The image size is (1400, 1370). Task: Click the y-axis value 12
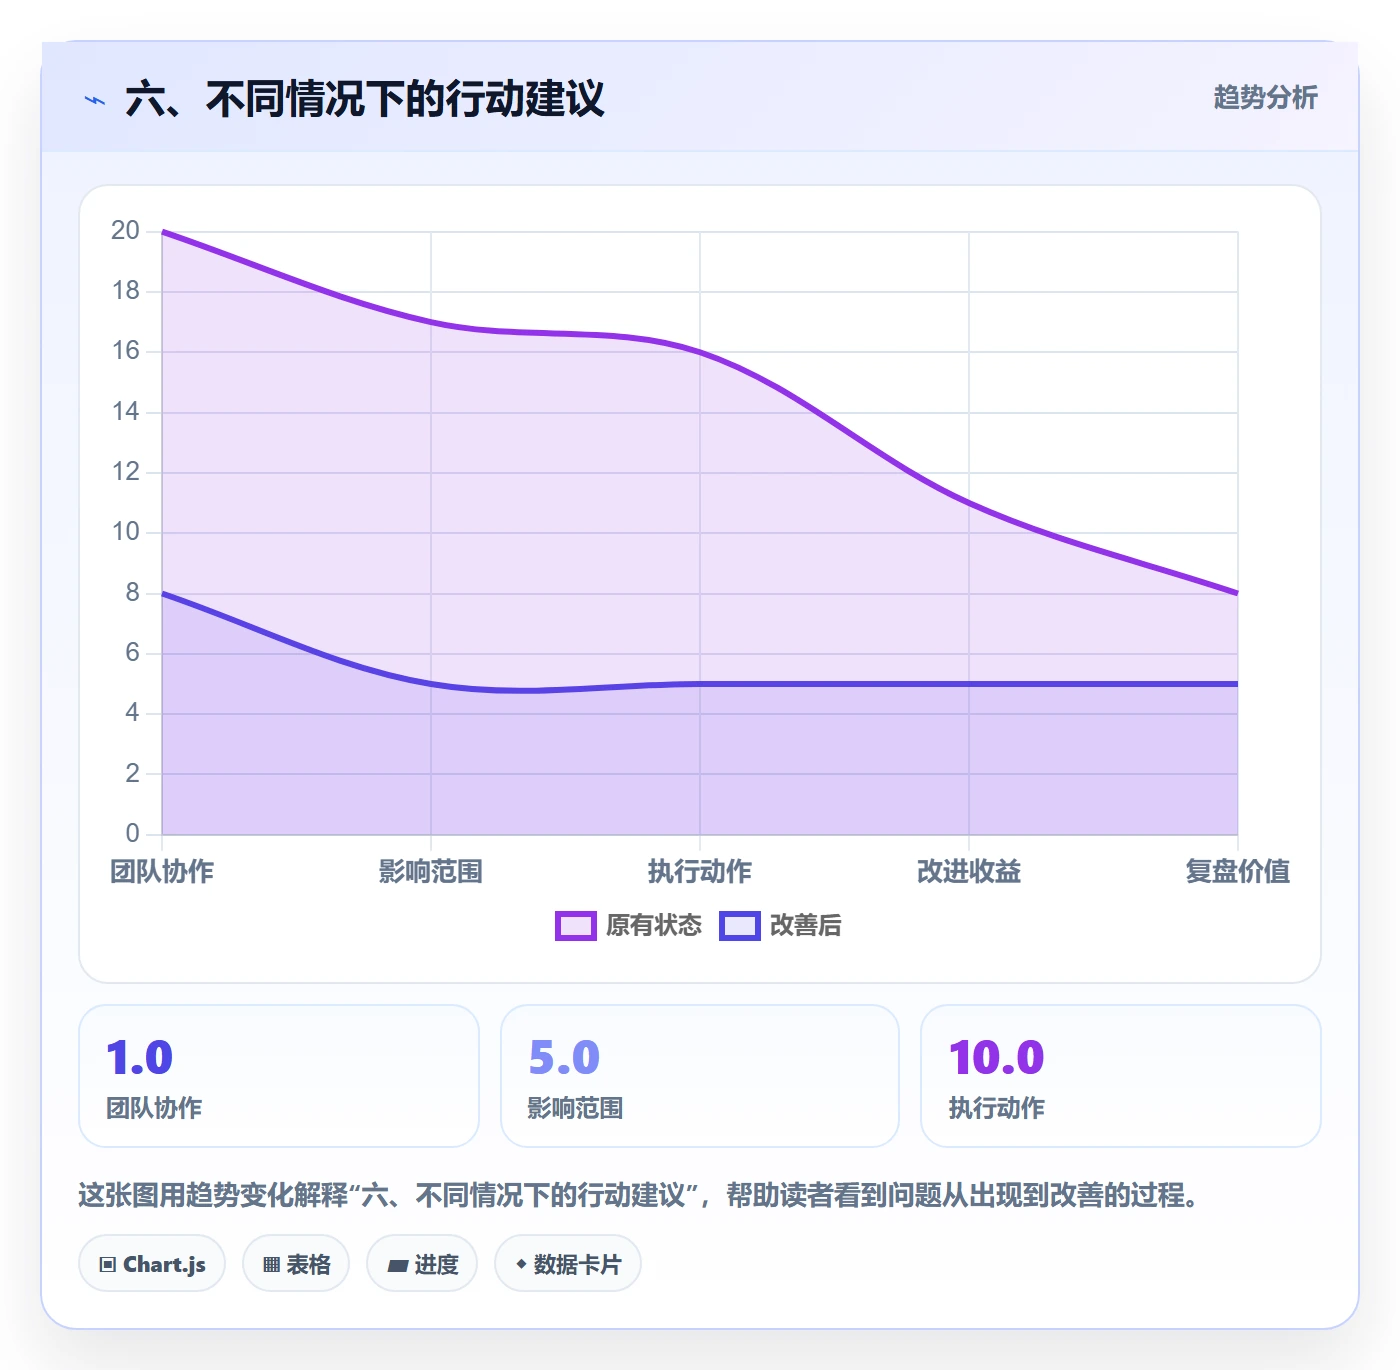[125, 472]
